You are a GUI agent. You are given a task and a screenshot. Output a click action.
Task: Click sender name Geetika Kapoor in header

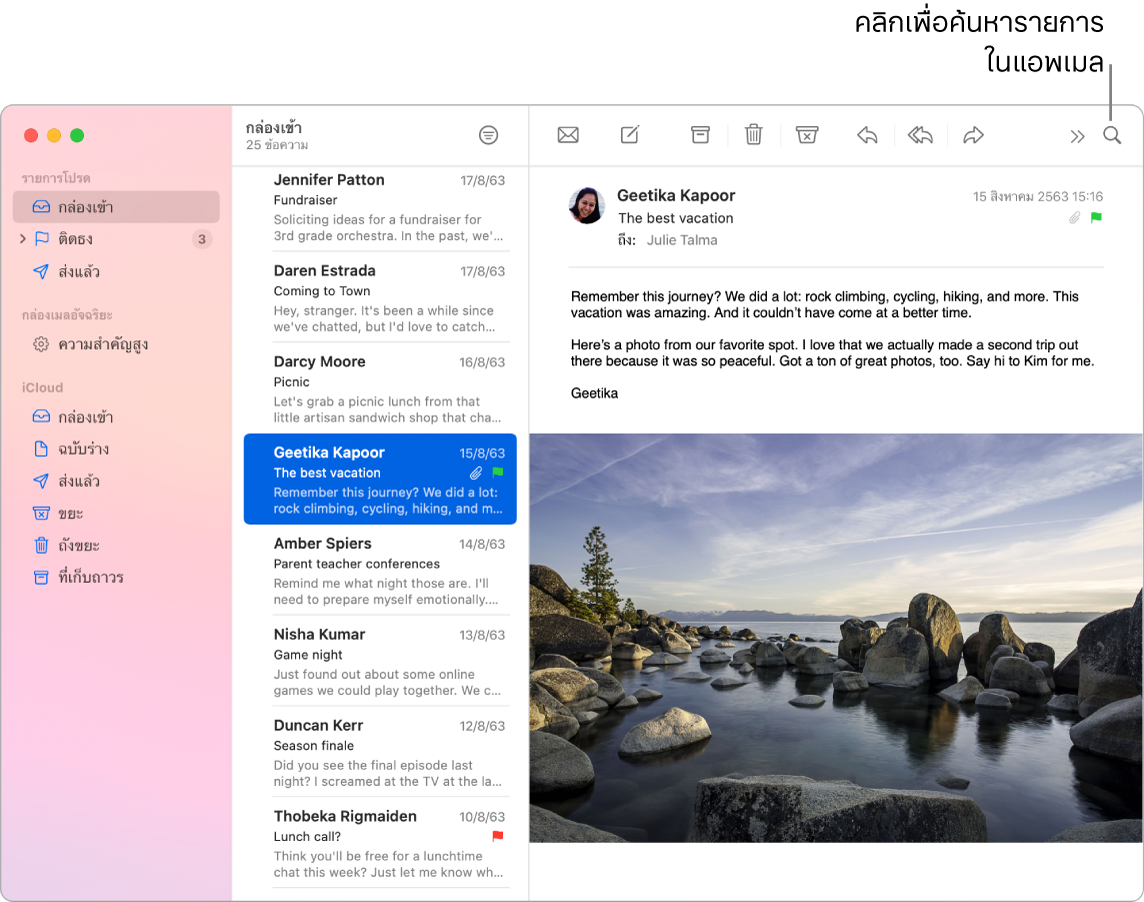676,196
